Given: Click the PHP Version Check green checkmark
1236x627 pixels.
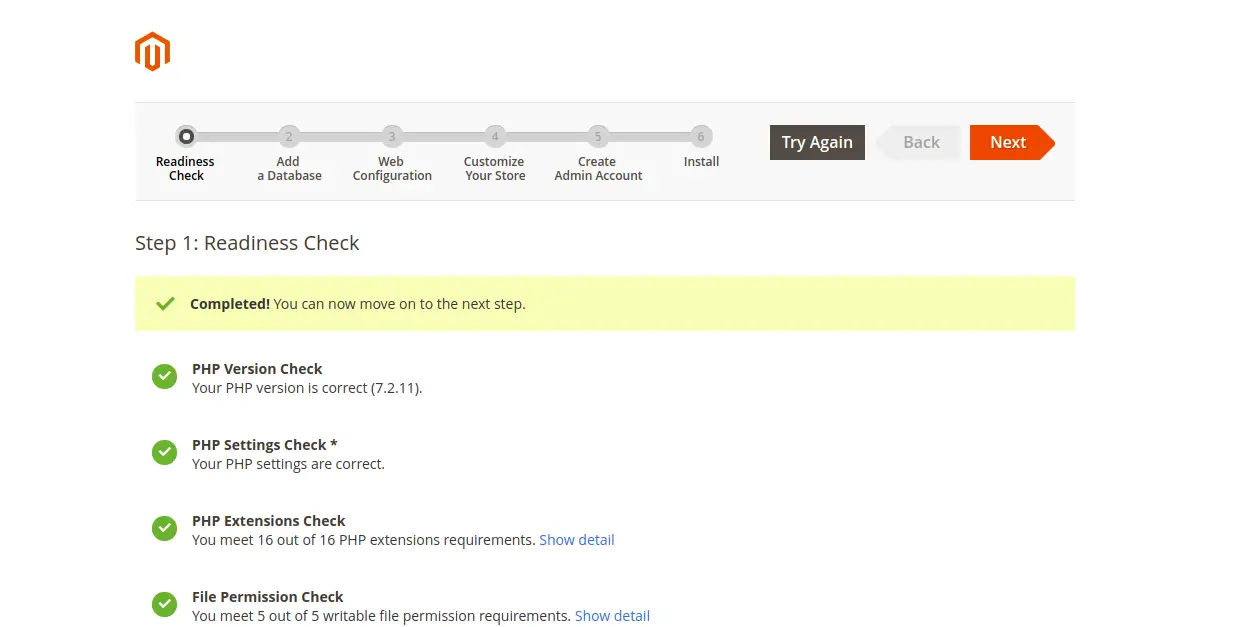Looking at the screenshot, I should [164, 377].
